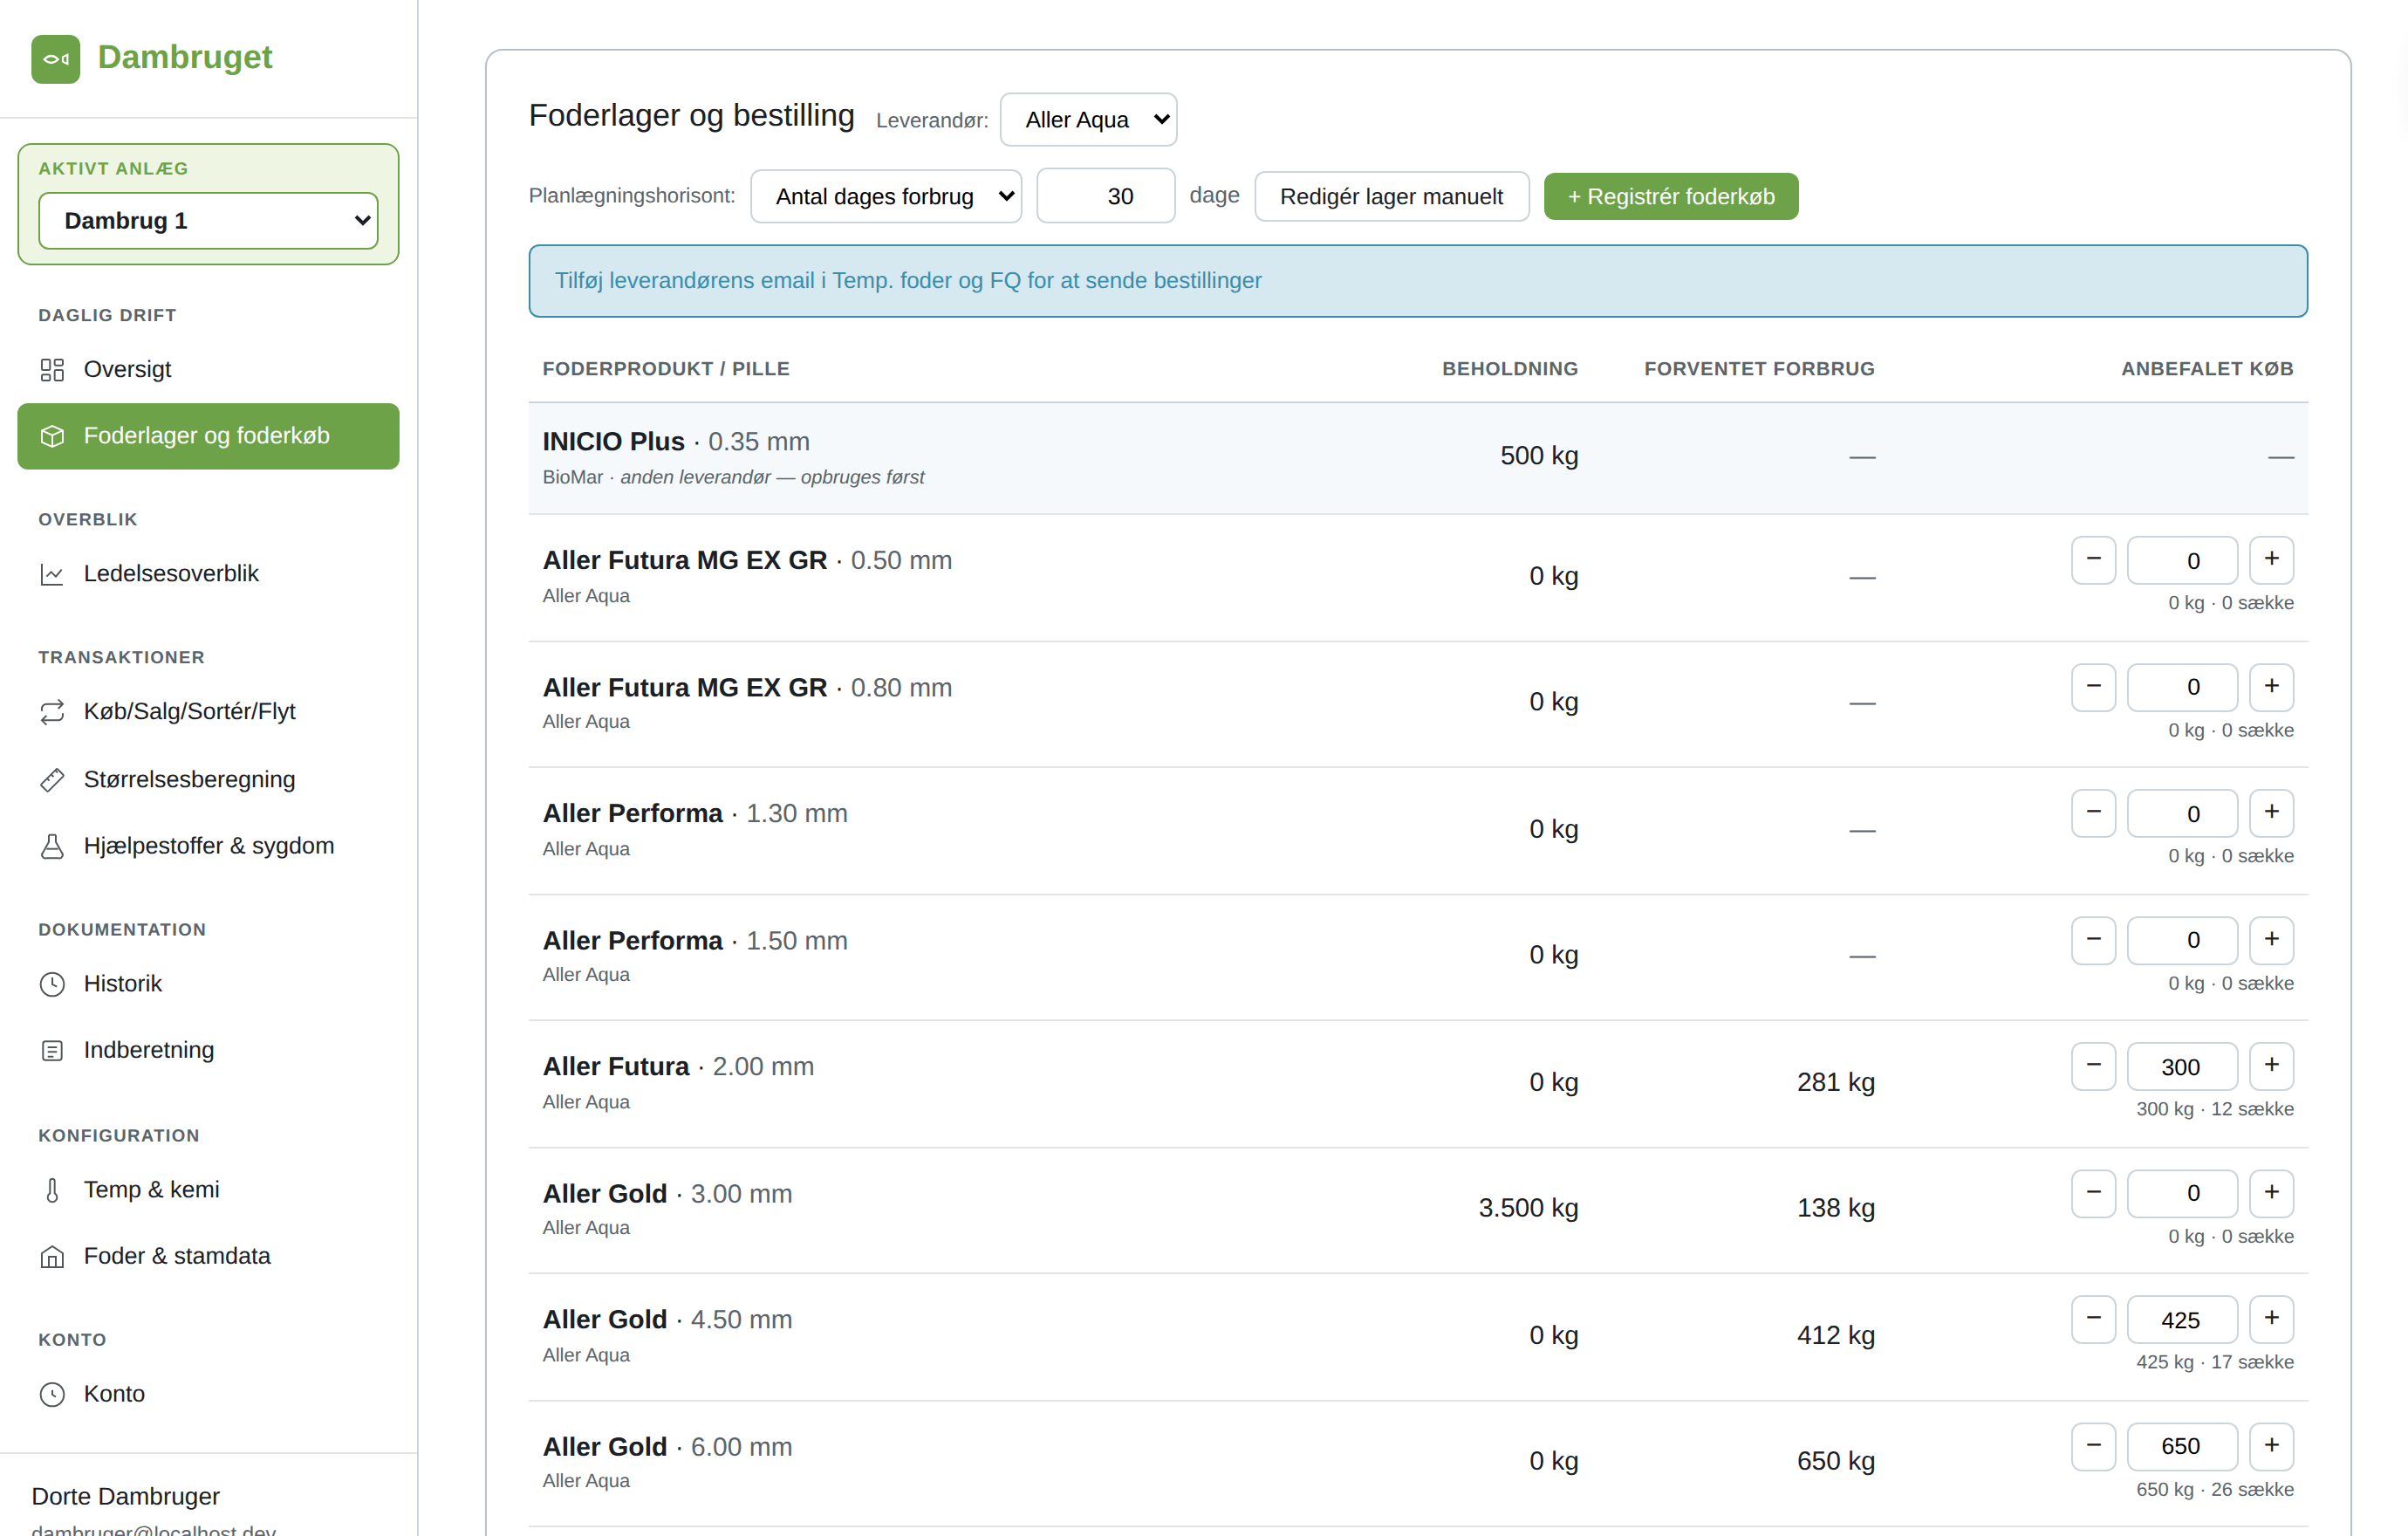The image size is (2408, 1536).
Task: Click the INICIO Plus product name
Action: coord(613,441)
